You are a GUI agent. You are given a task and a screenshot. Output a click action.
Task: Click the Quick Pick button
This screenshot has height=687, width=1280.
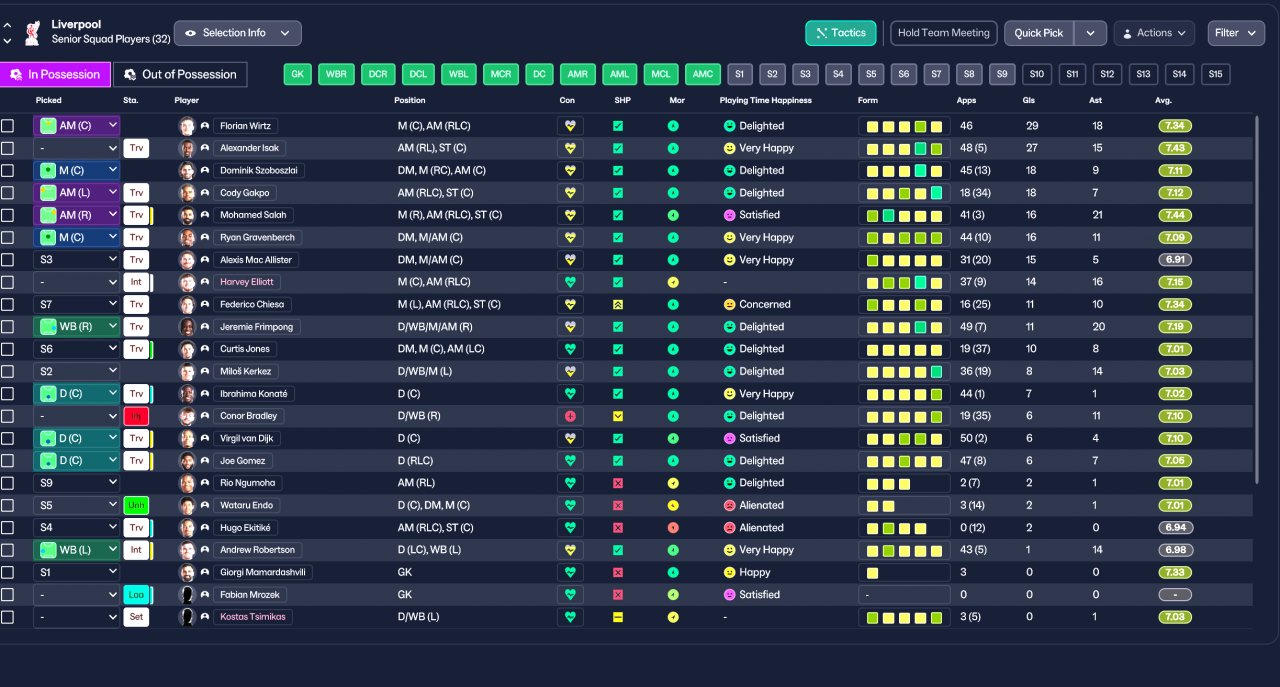pos(1039,33)
